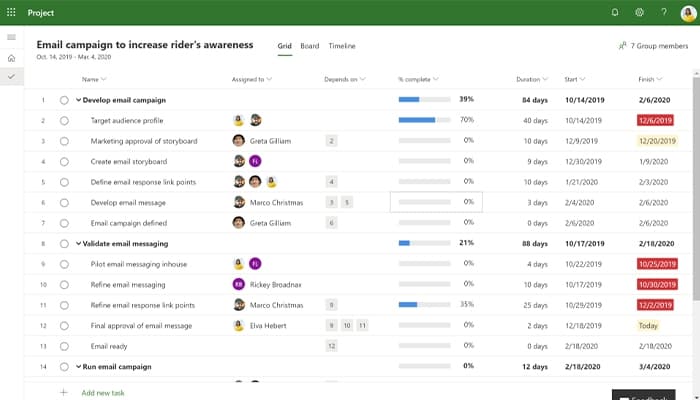This screenshot has height=400, width=700.
Task: Mark Refine email messaging complete
Action: pos(64,285)
